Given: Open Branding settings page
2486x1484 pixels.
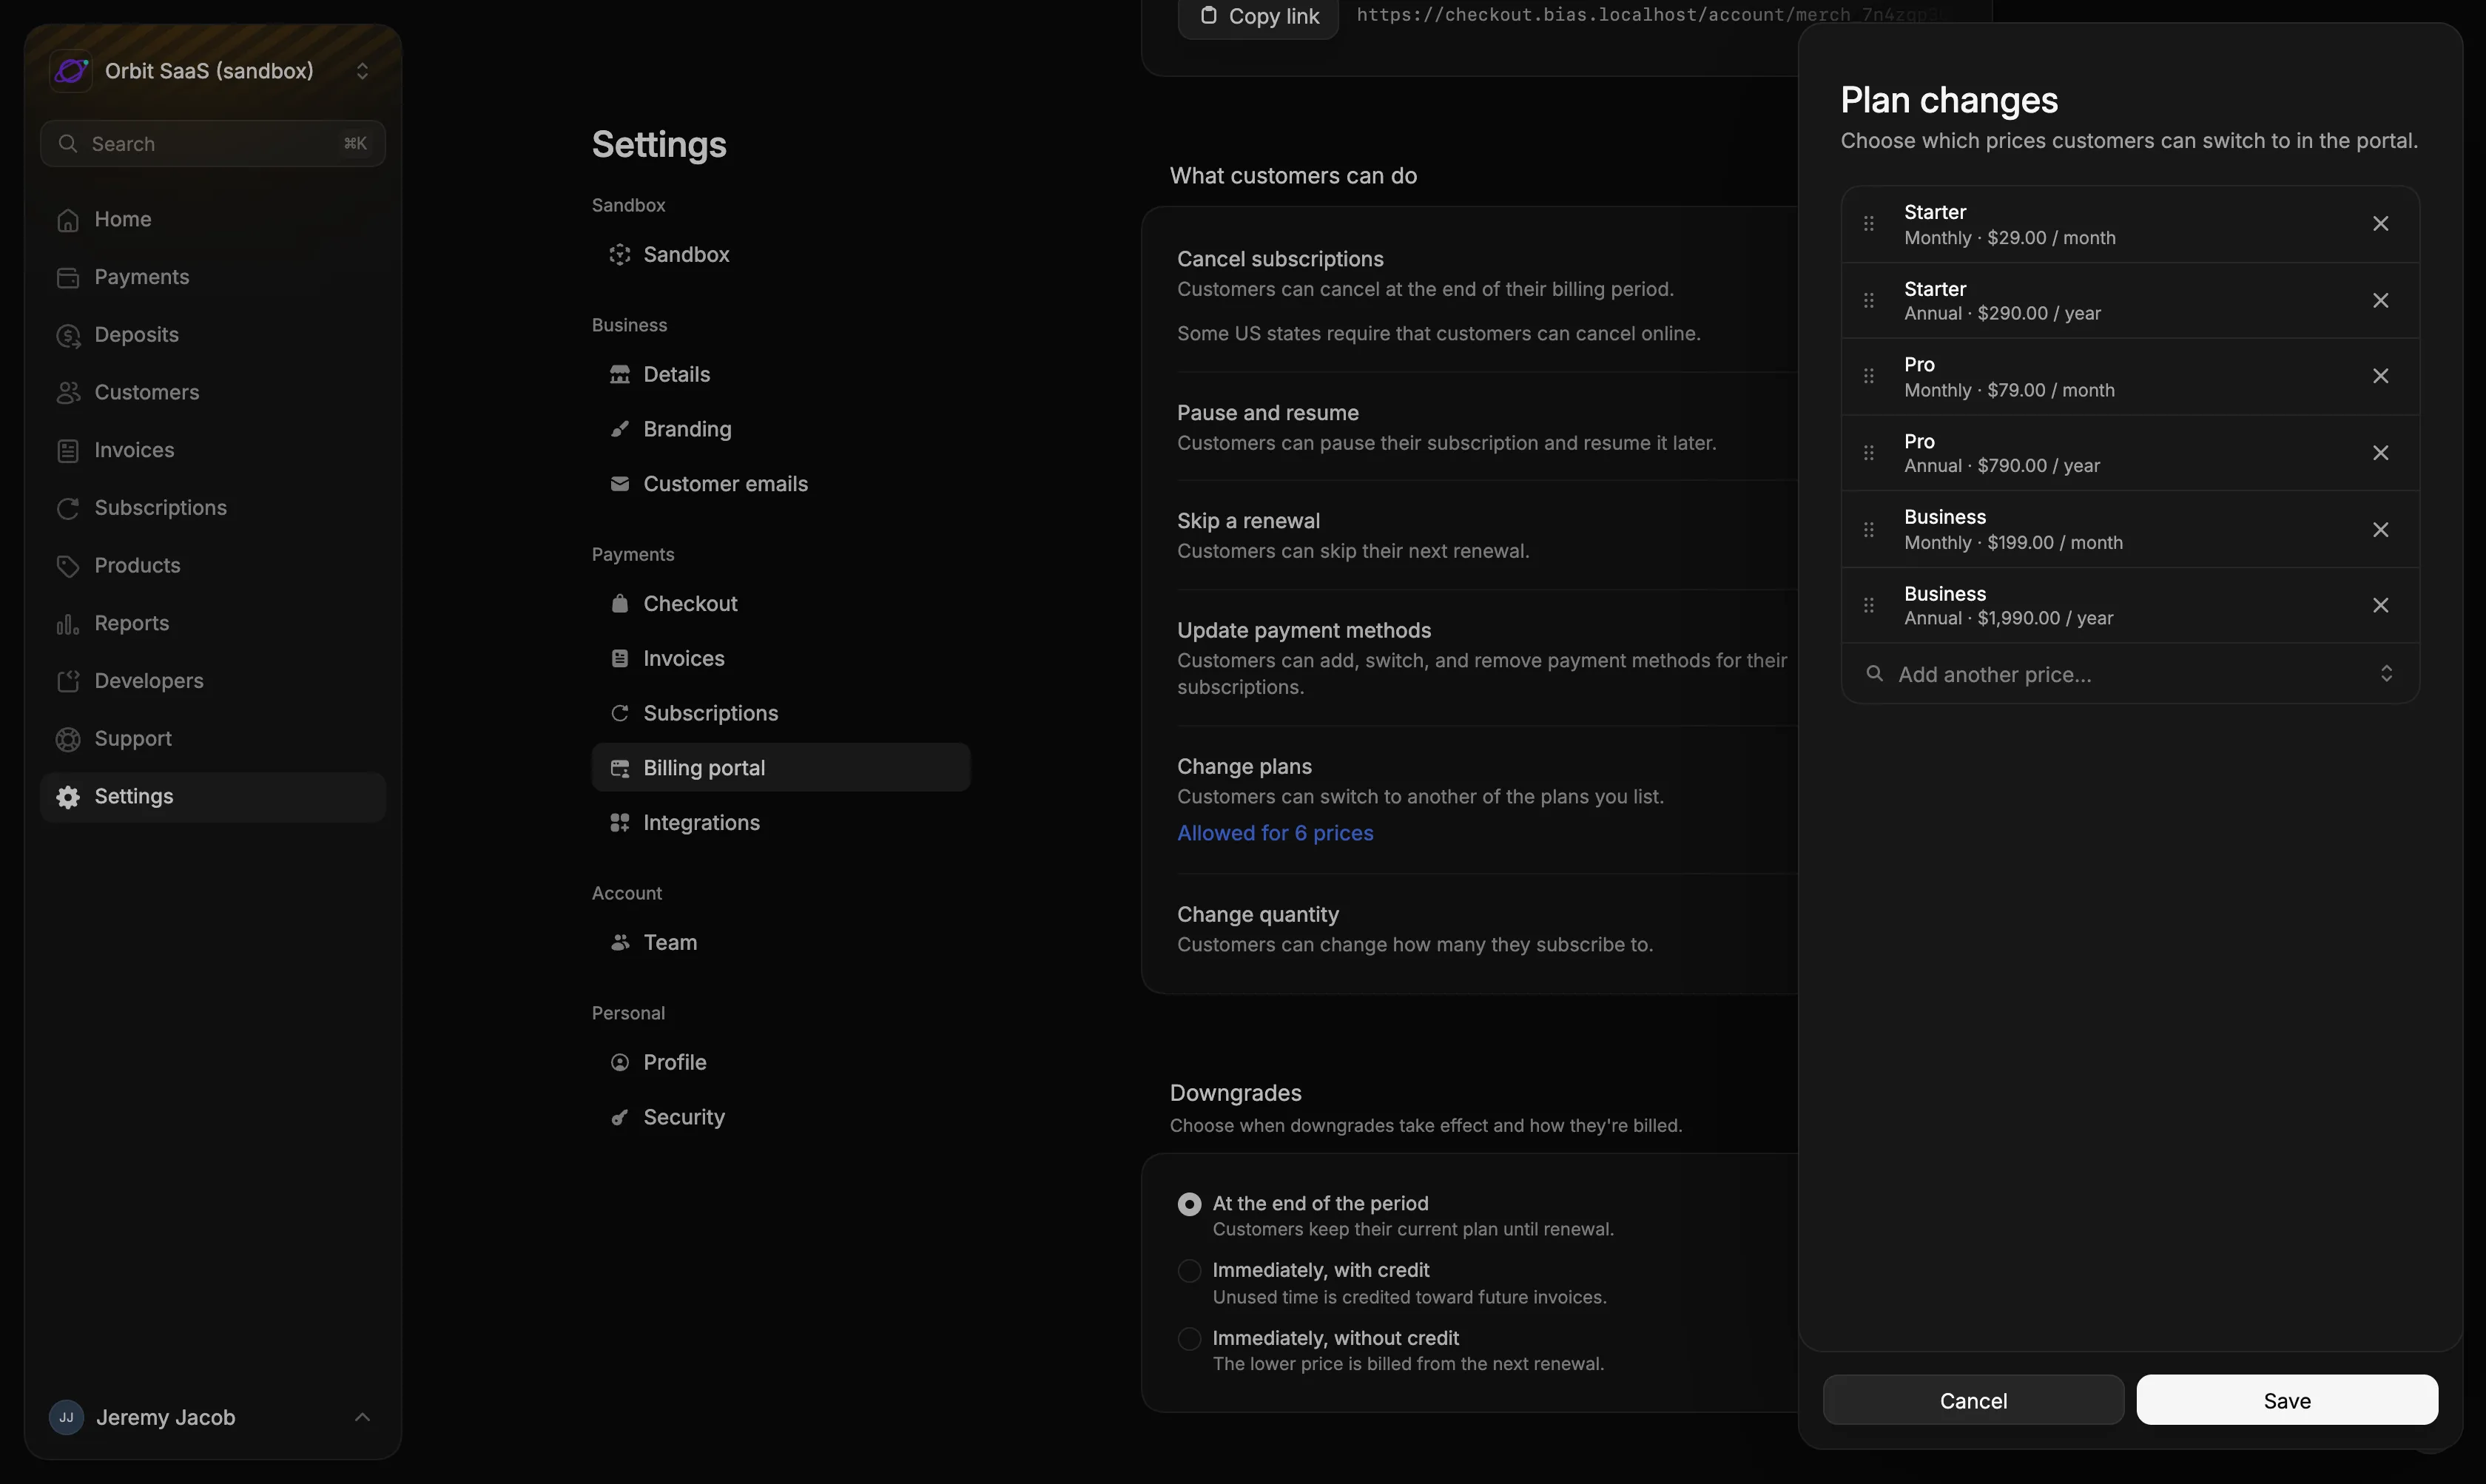Looking at the screenshot, I should (780, 429).
